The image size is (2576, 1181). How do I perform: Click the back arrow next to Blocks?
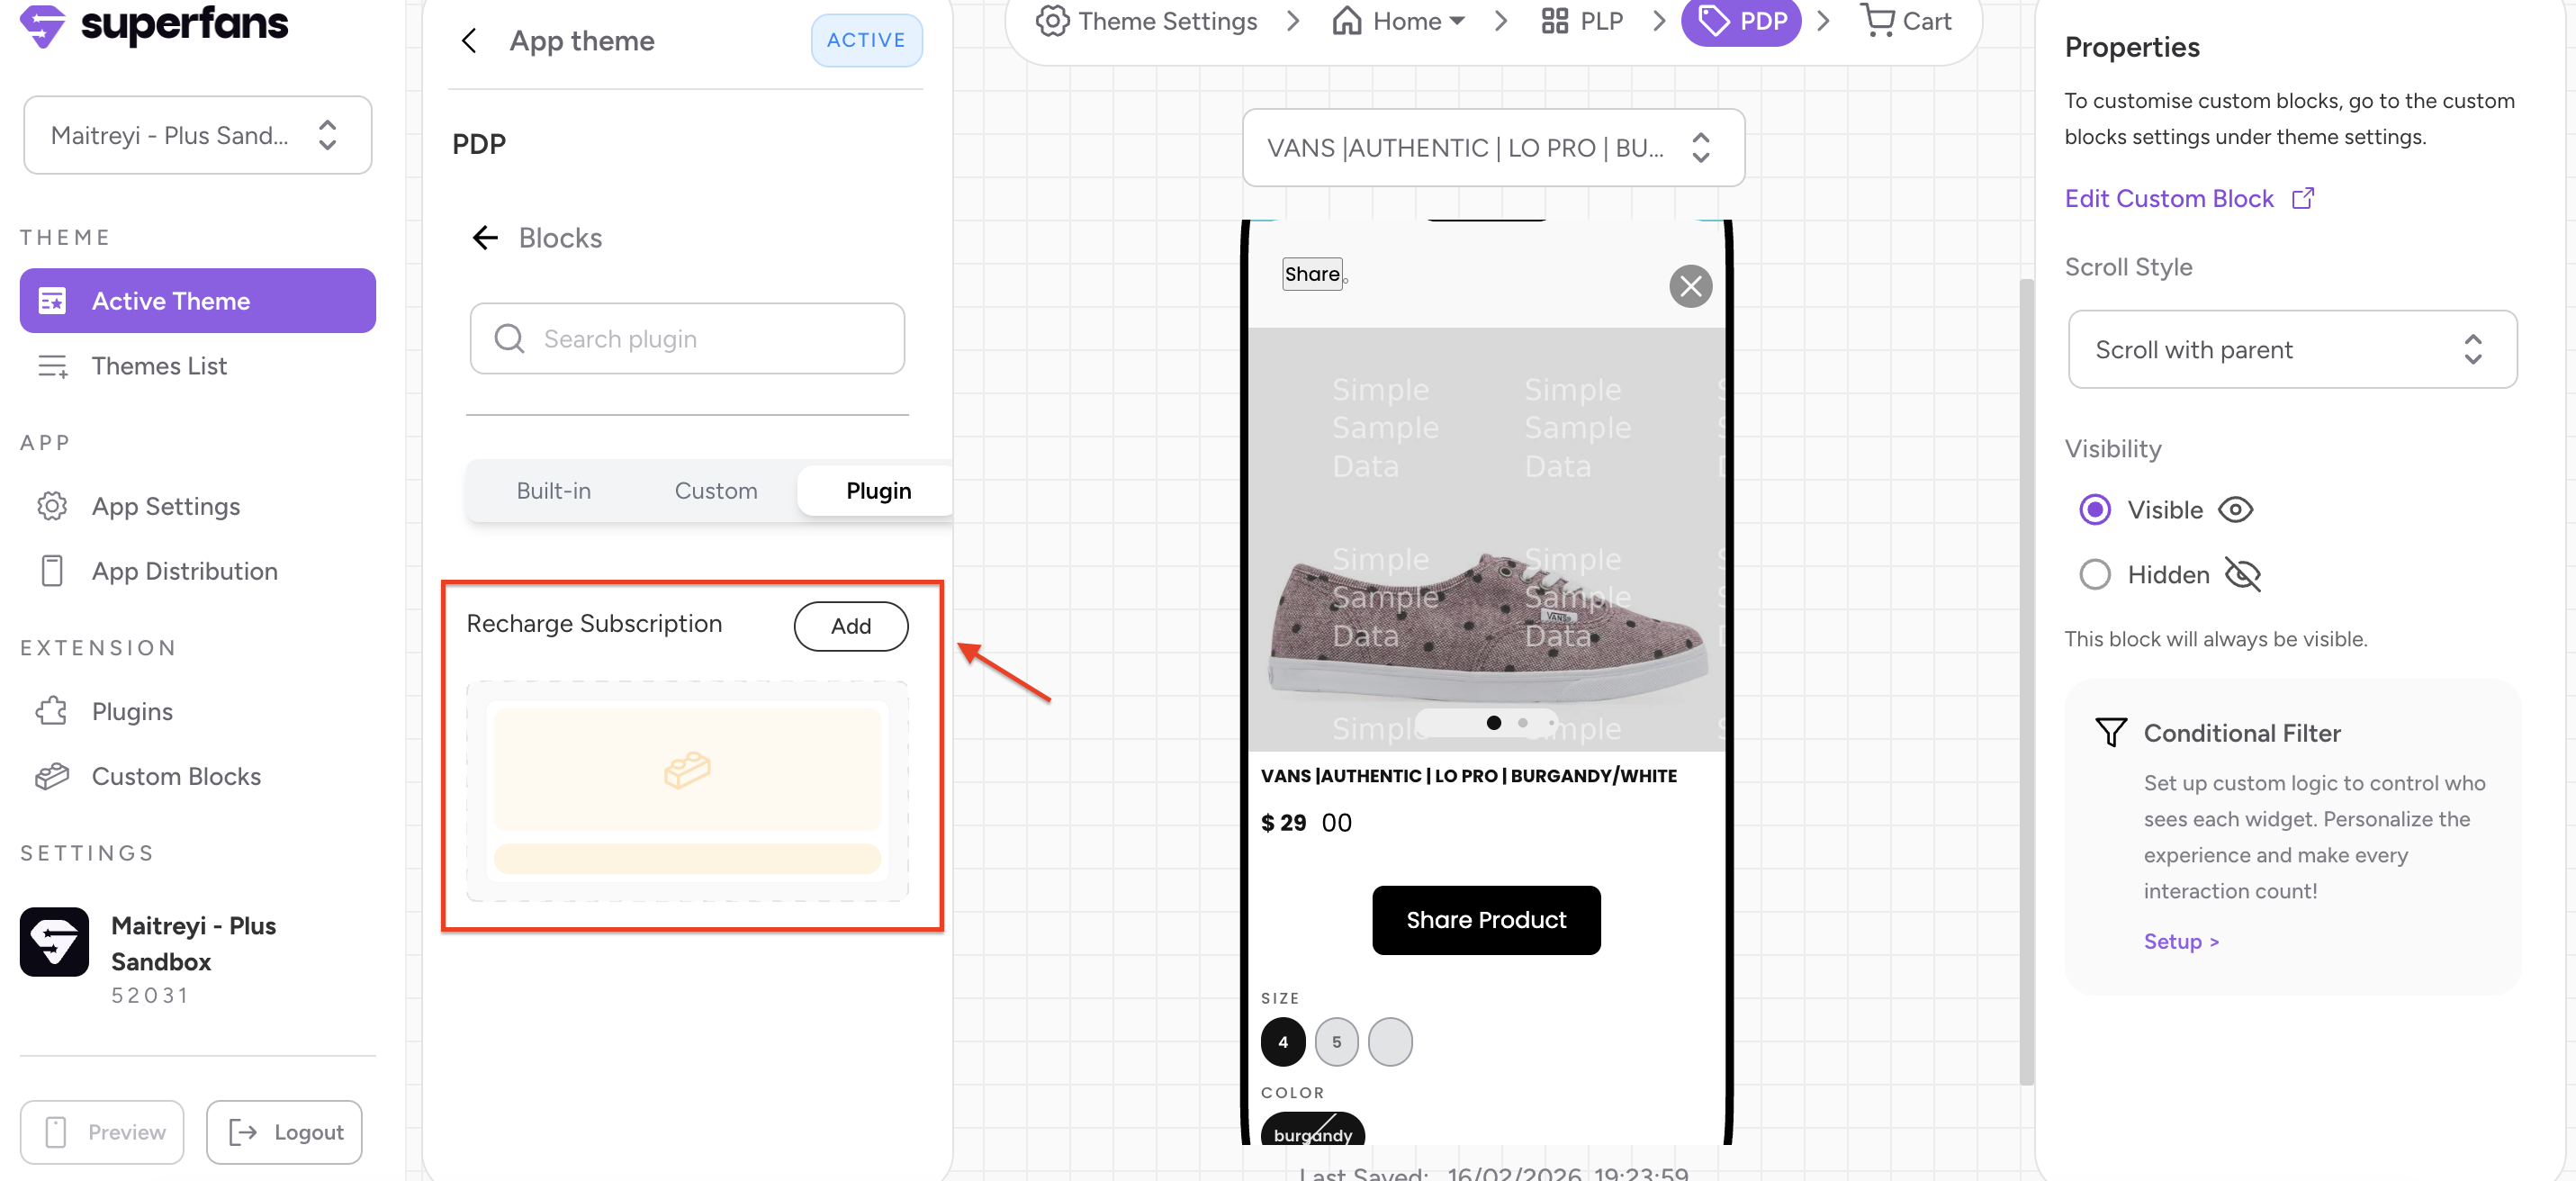[x=485, y=238]
